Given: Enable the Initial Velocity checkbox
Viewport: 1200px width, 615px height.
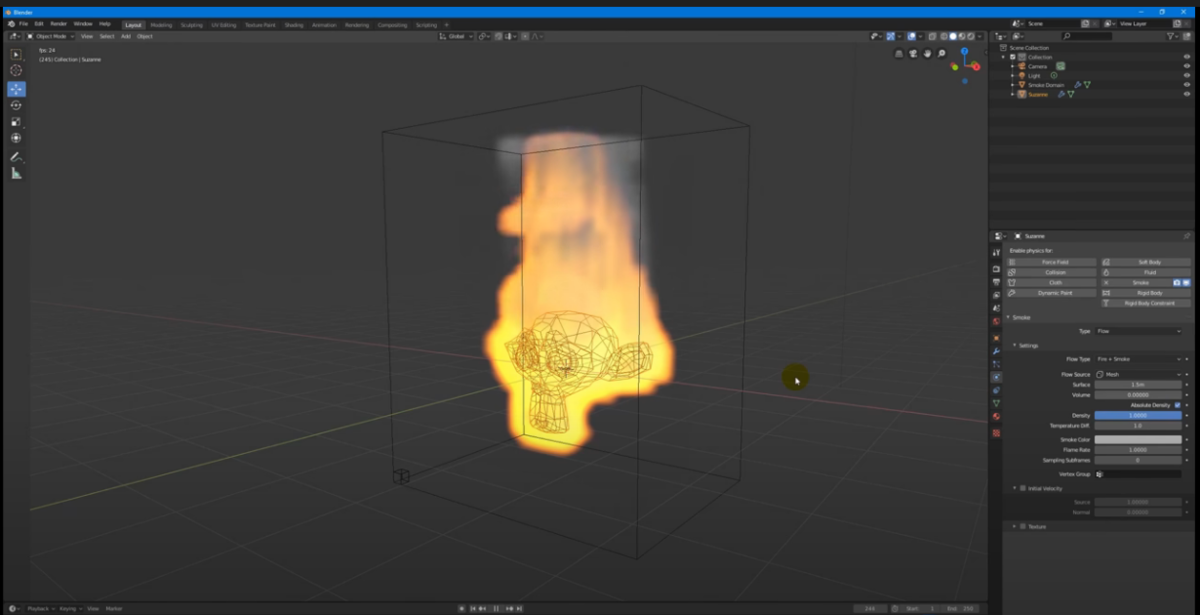Looking at the screenshot, I should 1022,488.
